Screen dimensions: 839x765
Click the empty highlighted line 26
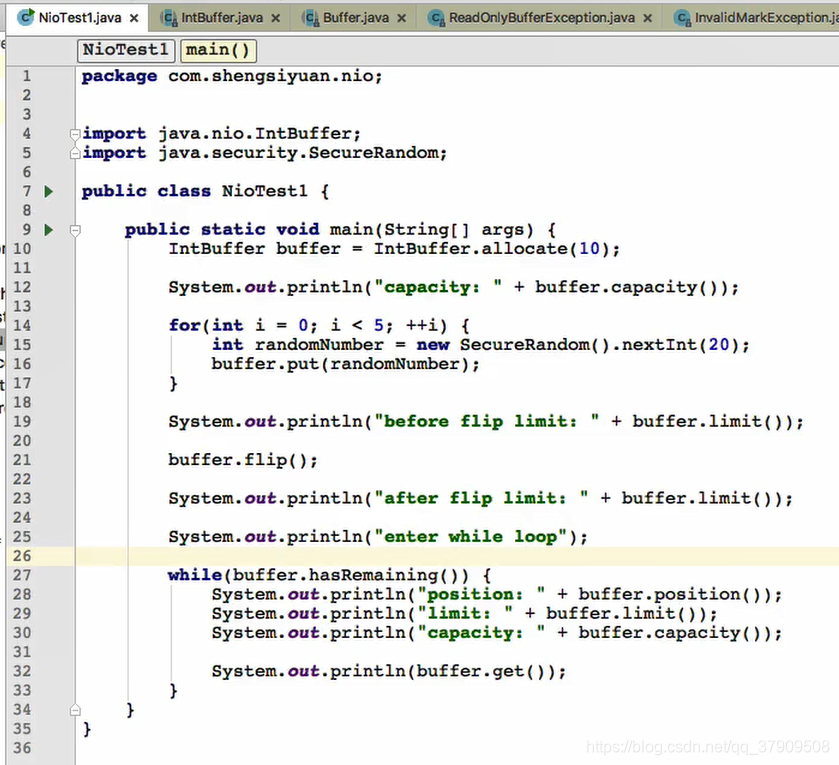coord(457,556)
